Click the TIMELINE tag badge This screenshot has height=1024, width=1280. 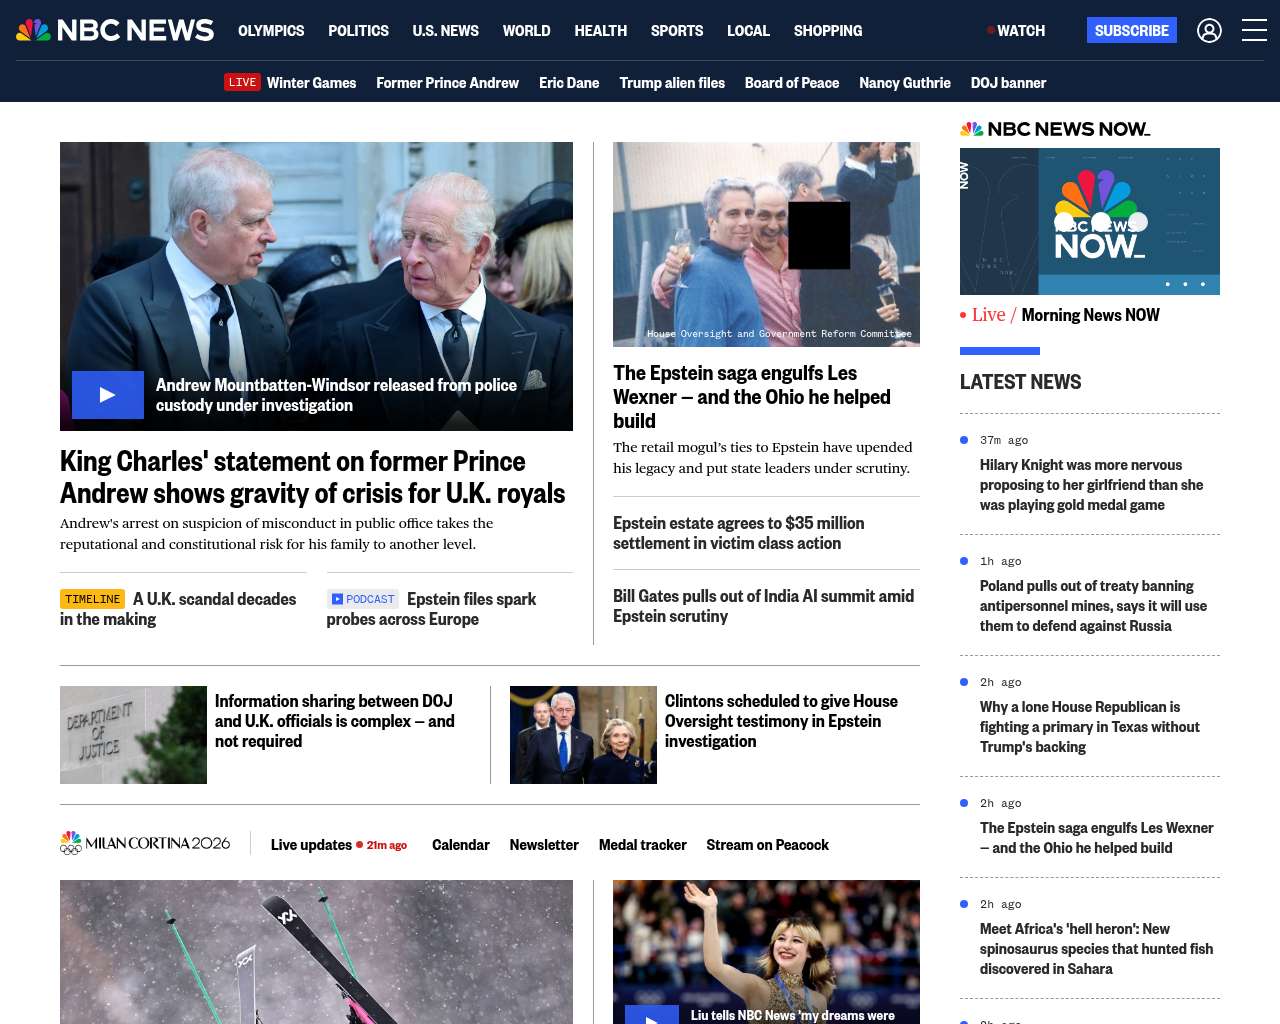click(92, 599)
